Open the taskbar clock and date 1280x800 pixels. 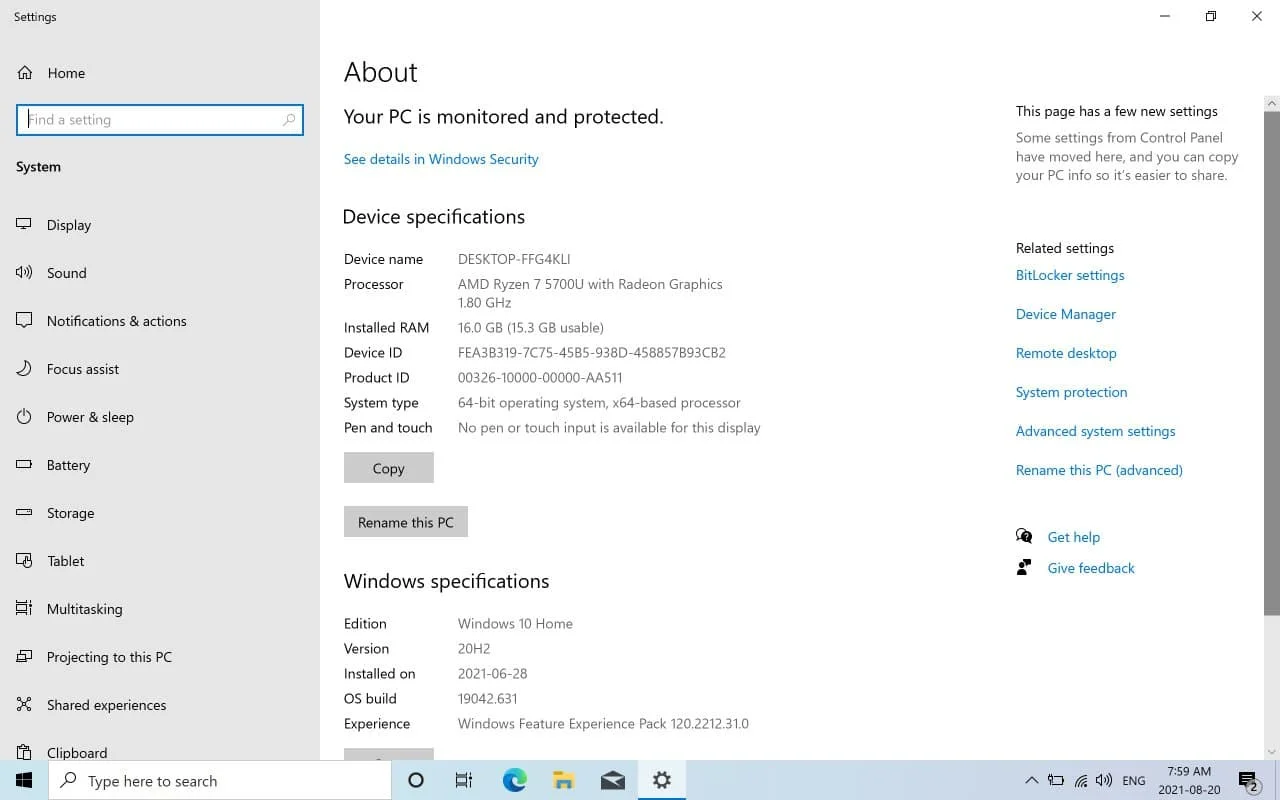tap(1189, 781)
